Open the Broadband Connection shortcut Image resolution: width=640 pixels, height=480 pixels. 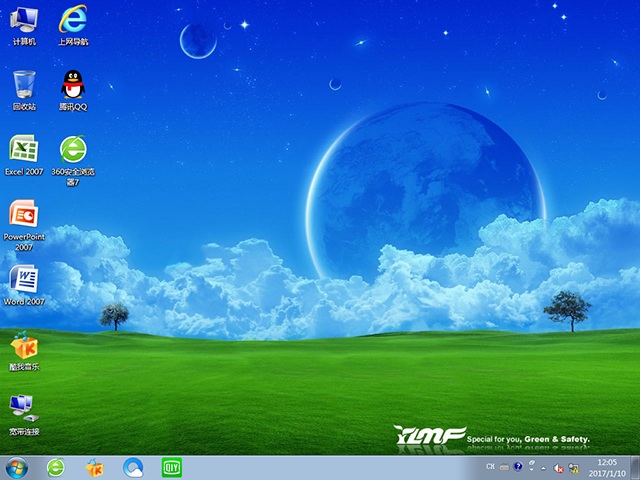(23, 410)
